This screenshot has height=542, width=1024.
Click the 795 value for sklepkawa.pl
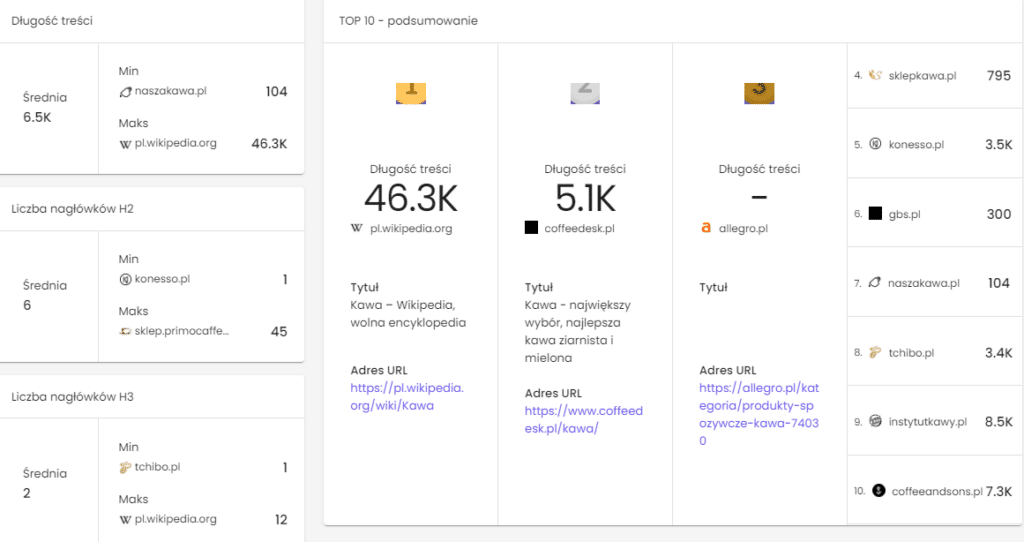coord(999,76)
